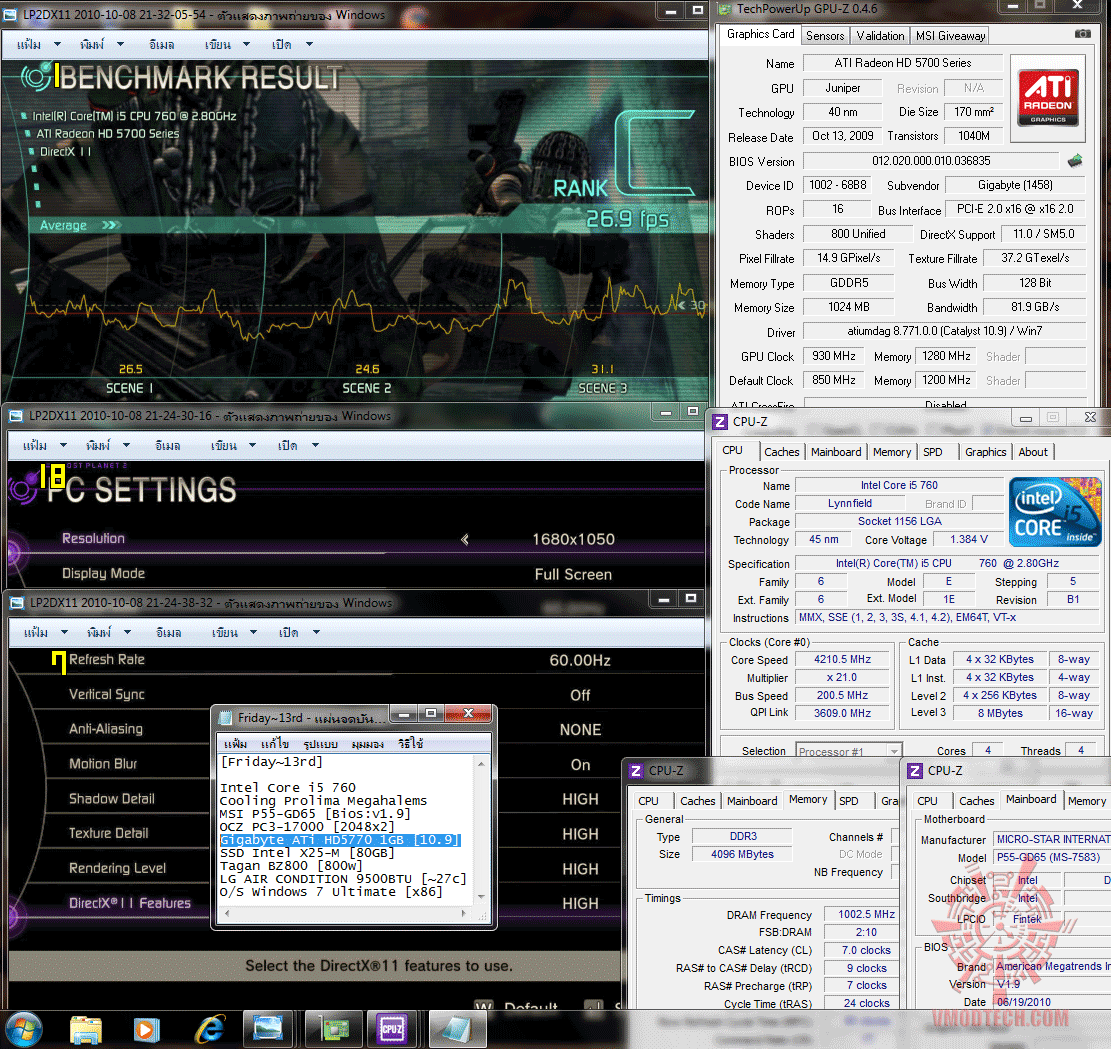Switch to the Notepad taskbar button

coord(457,1028)
